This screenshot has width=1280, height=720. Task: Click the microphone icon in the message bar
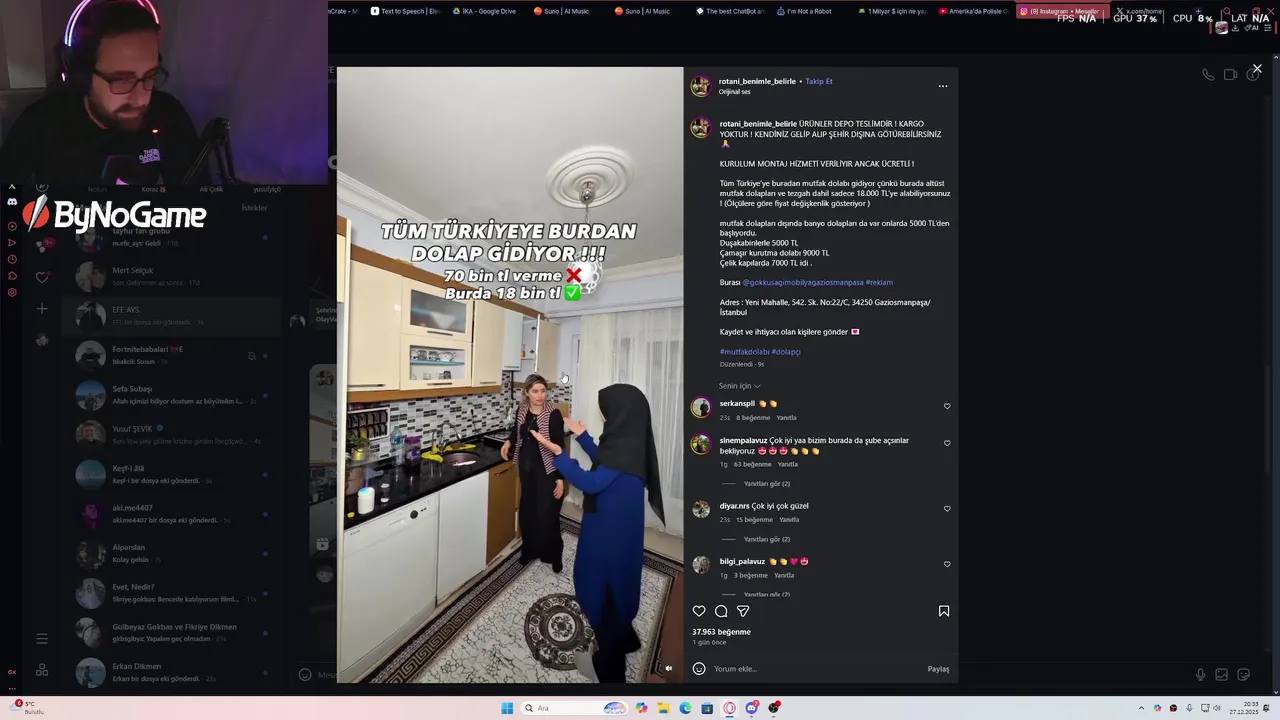point(1200,675)
